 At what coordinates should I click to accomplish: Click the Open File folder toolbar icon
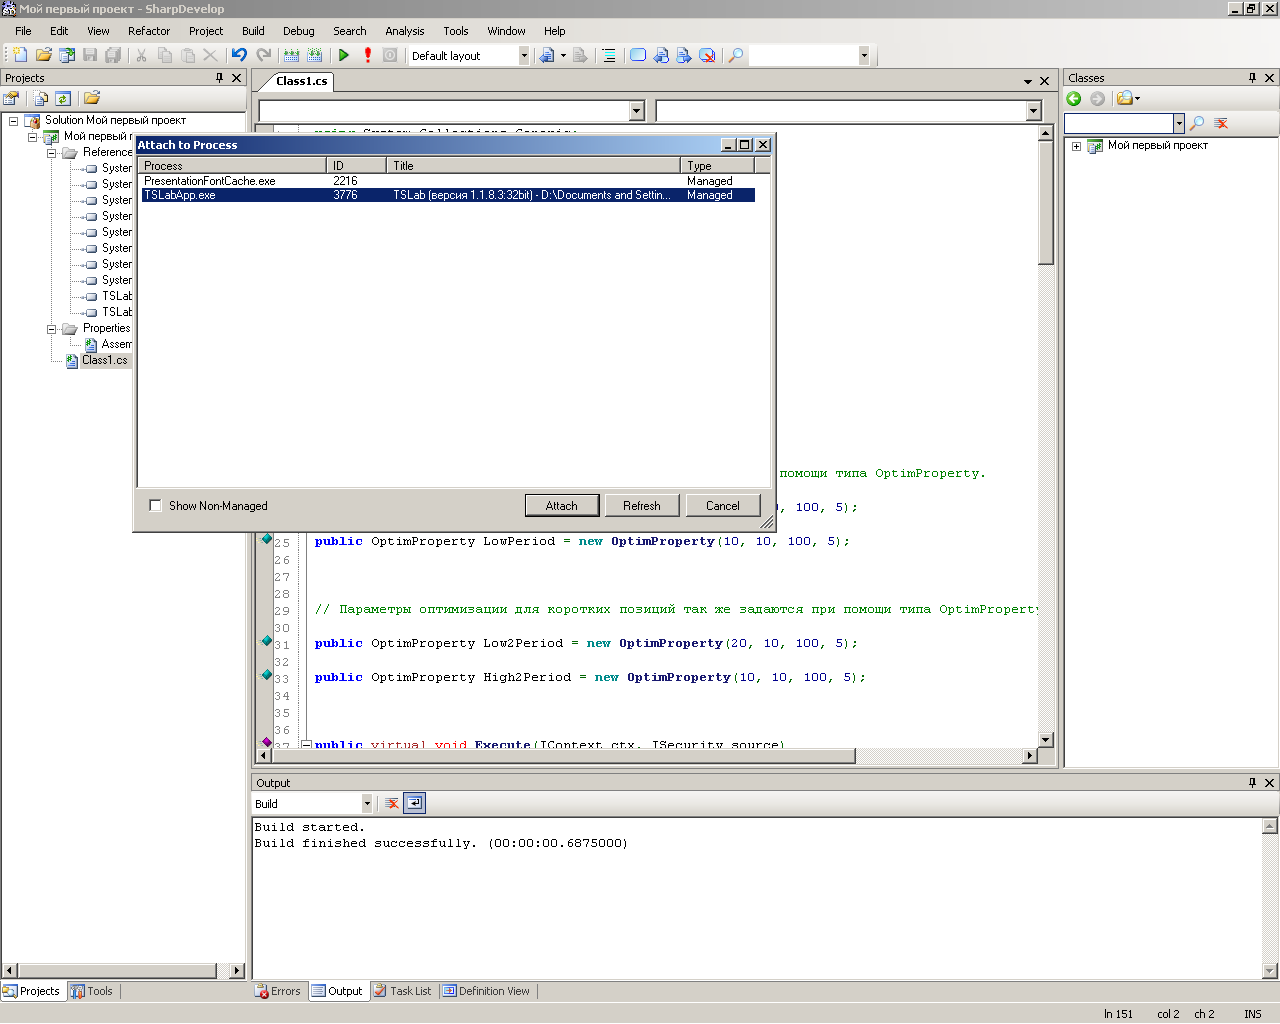tap(43, 56)
